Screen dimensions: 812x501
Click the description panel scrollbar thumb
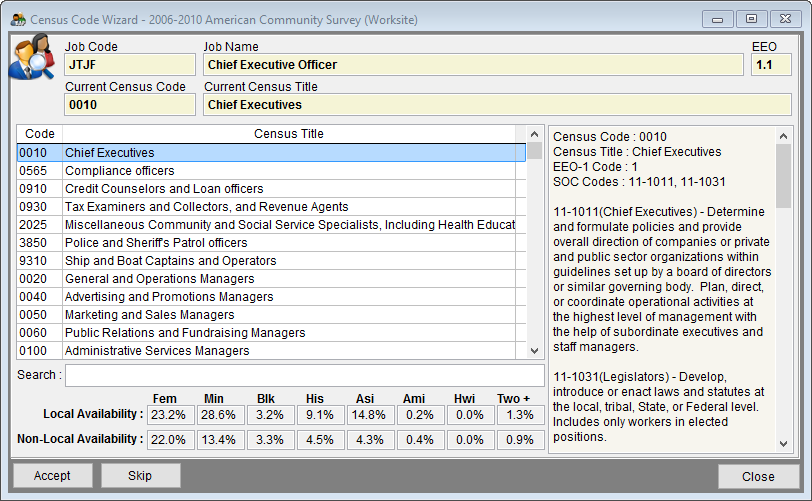click(783, 176)
